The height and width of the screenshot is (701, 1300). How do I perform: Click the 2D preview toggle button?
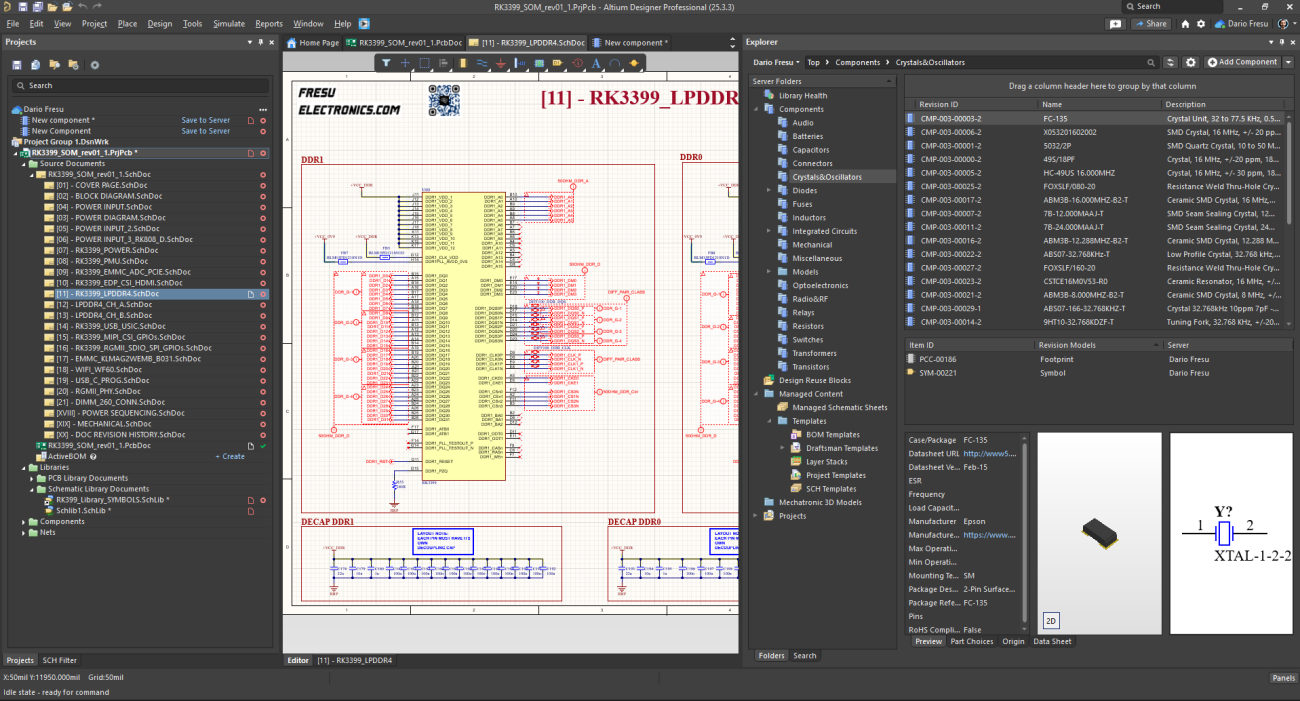(1051, 620)
